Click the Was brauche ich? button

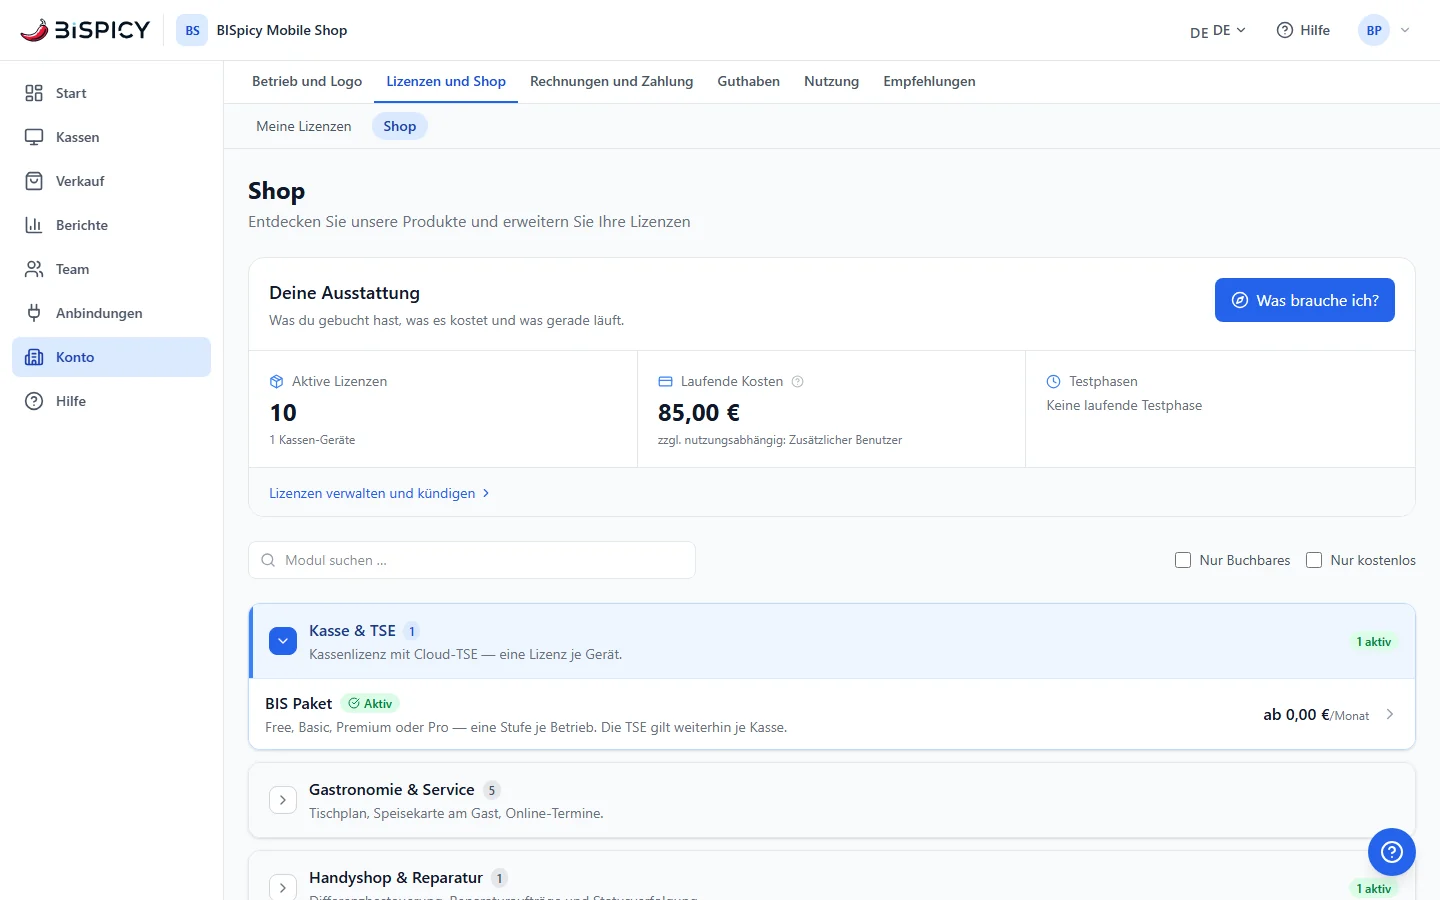tap(1305, 300)
